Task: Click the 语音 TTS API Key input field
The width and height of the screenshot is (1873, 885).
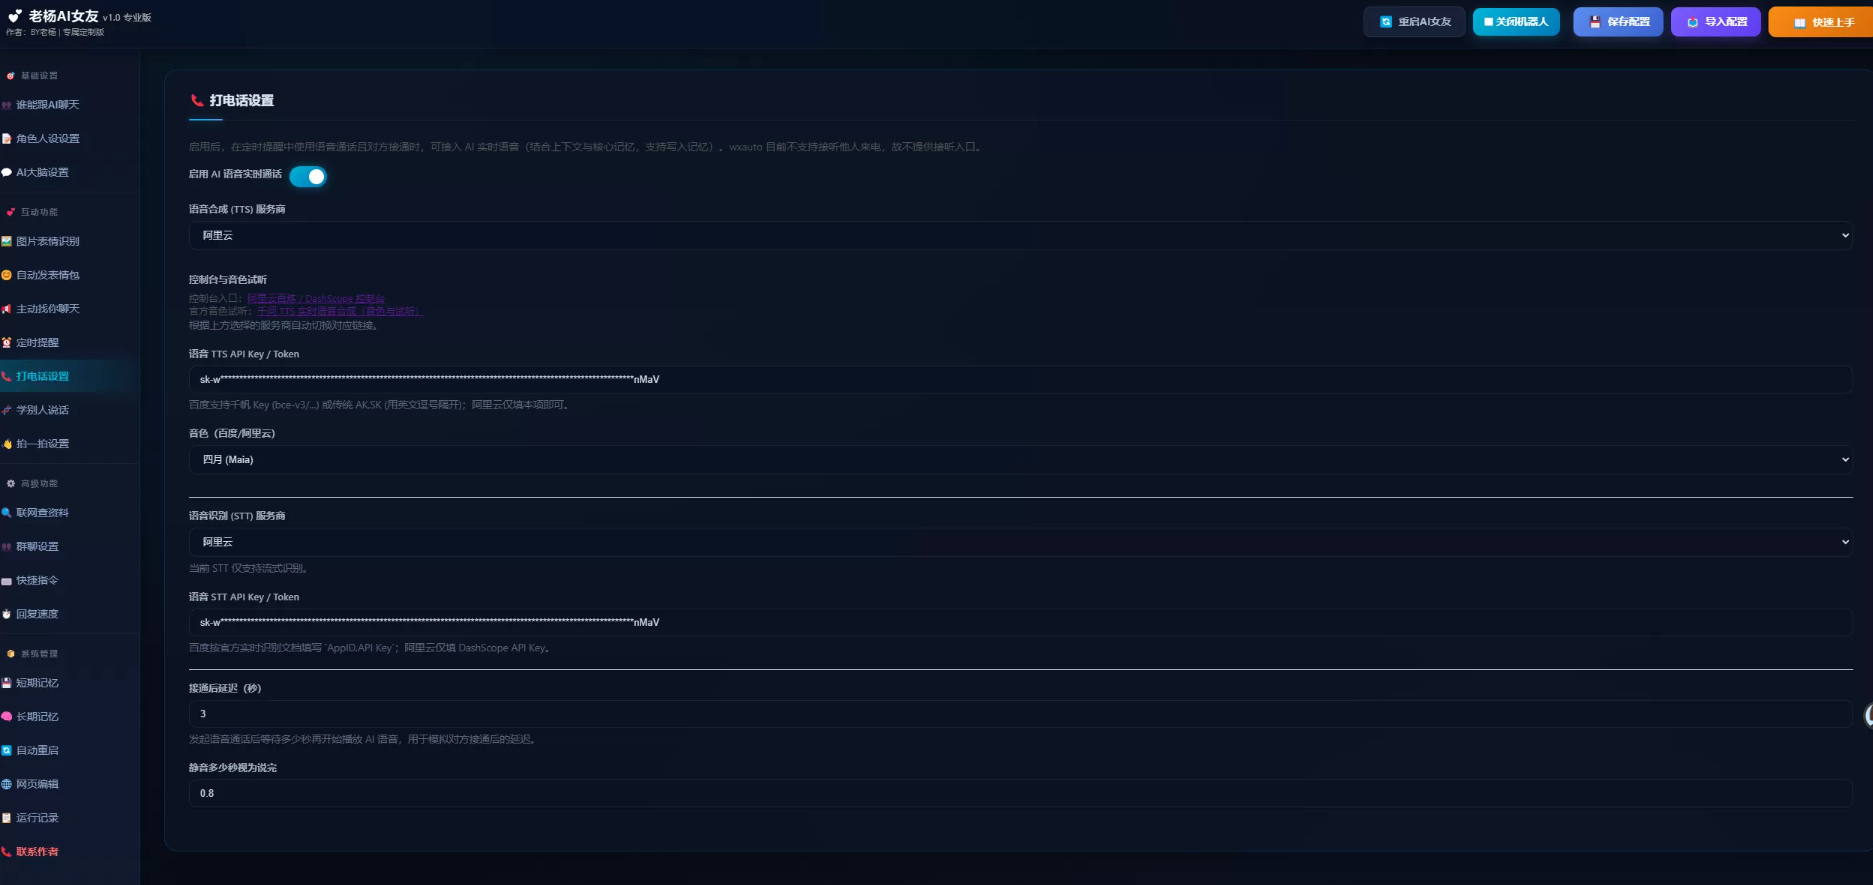Action: coord(1020,380)
